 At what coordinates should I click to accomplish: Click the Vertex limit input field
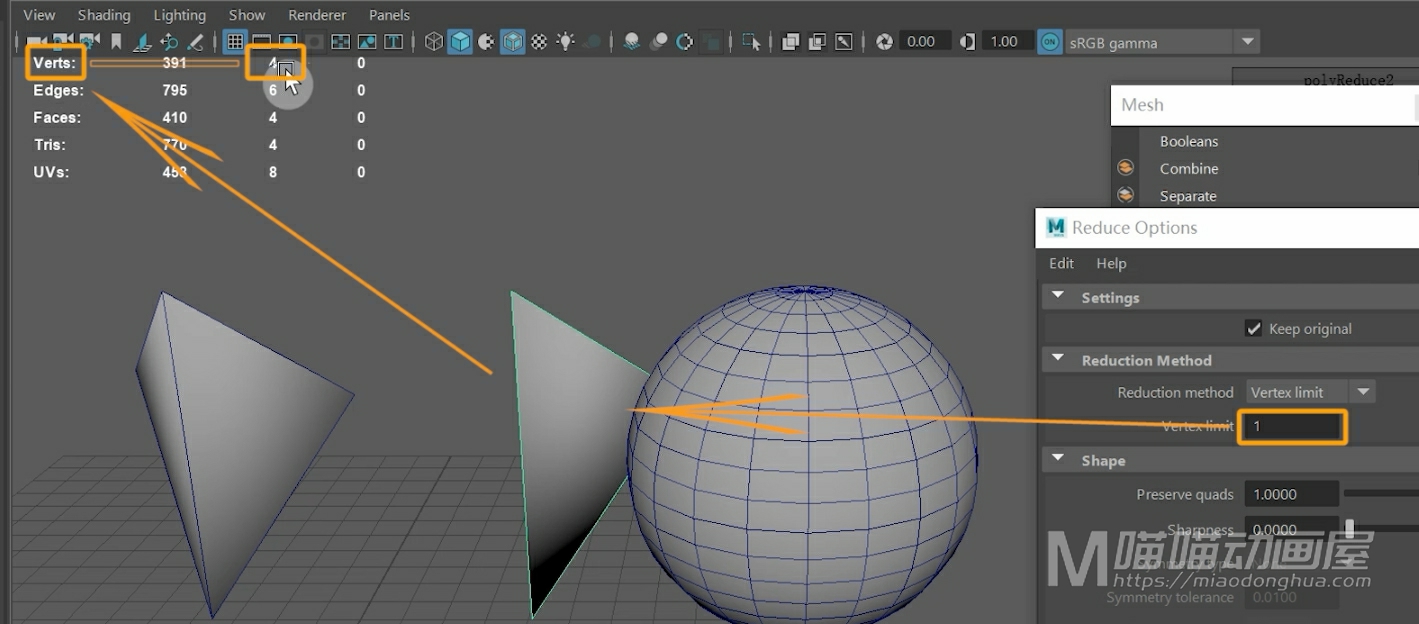coord(1292,426)
